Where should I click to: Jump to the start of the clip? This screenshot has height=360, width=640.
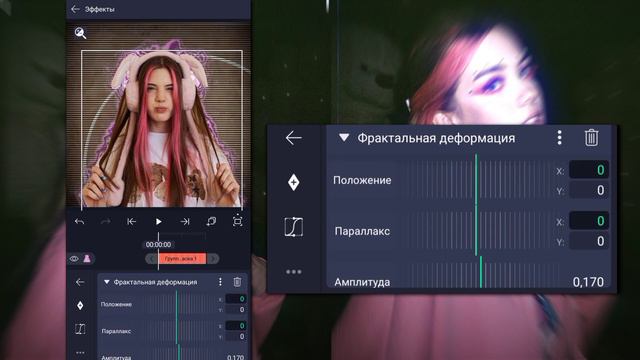(131, 222)
